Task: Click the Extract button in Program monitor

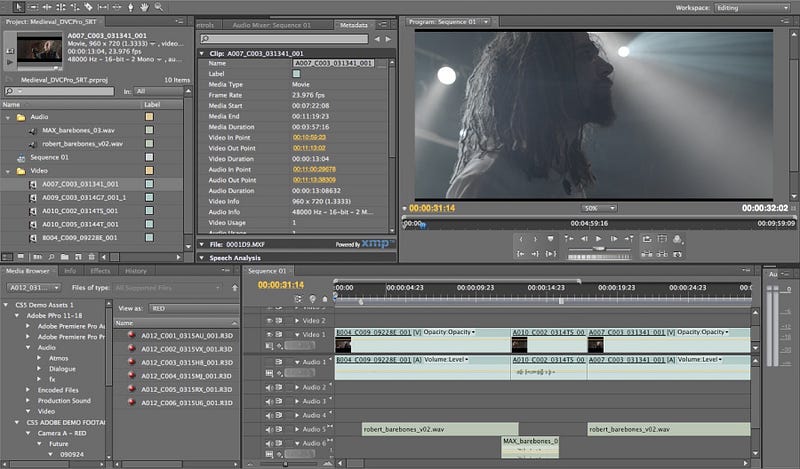Action: pyautogui.click(x=662, y=254)
